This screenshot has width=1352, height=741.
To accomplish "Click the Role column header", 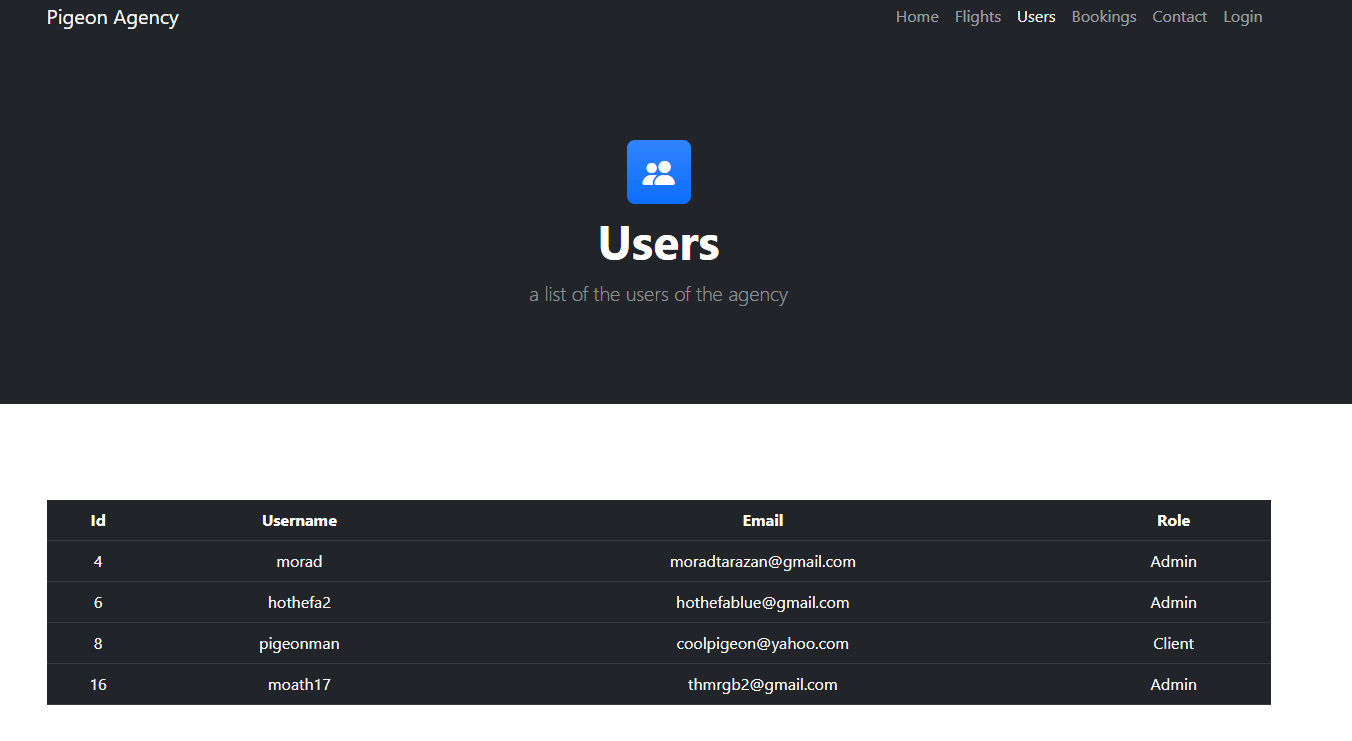I will pos(1172,520).
